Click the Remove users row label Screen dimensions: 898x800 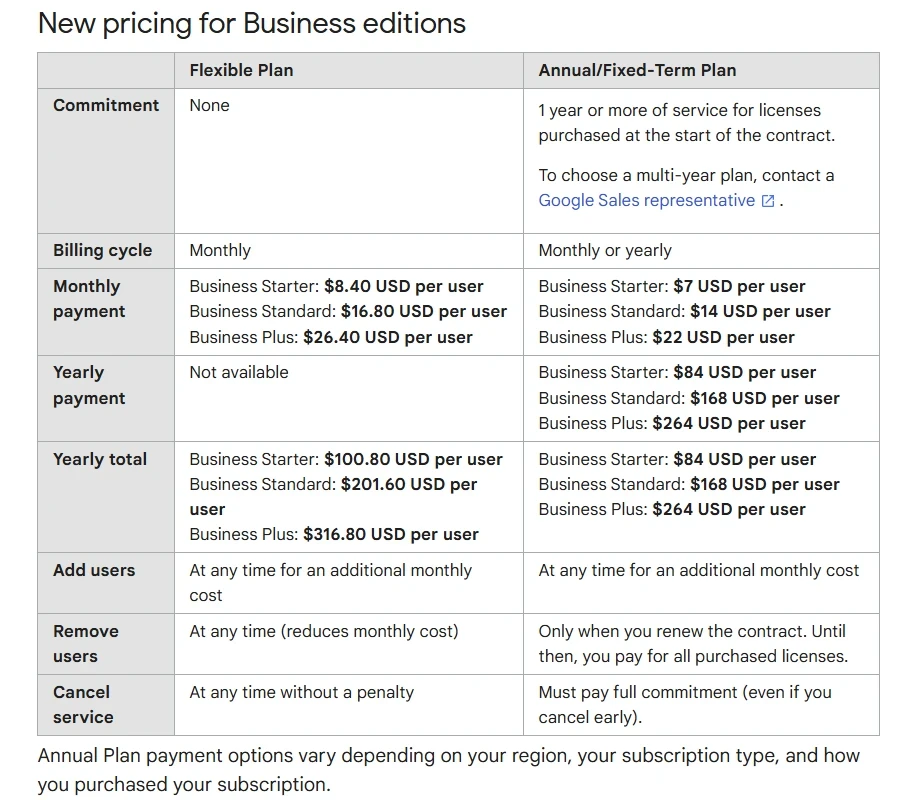[86, 644]
